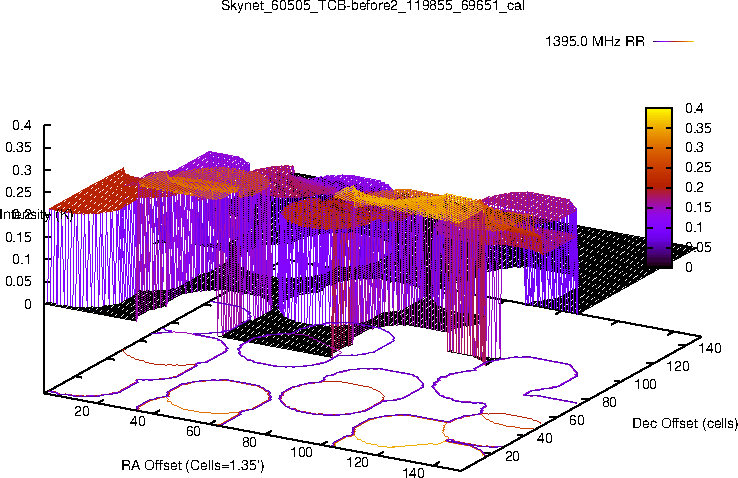Click the Intensity (K) axis label
The image size is (738, 478).
[x=36, y=215]
